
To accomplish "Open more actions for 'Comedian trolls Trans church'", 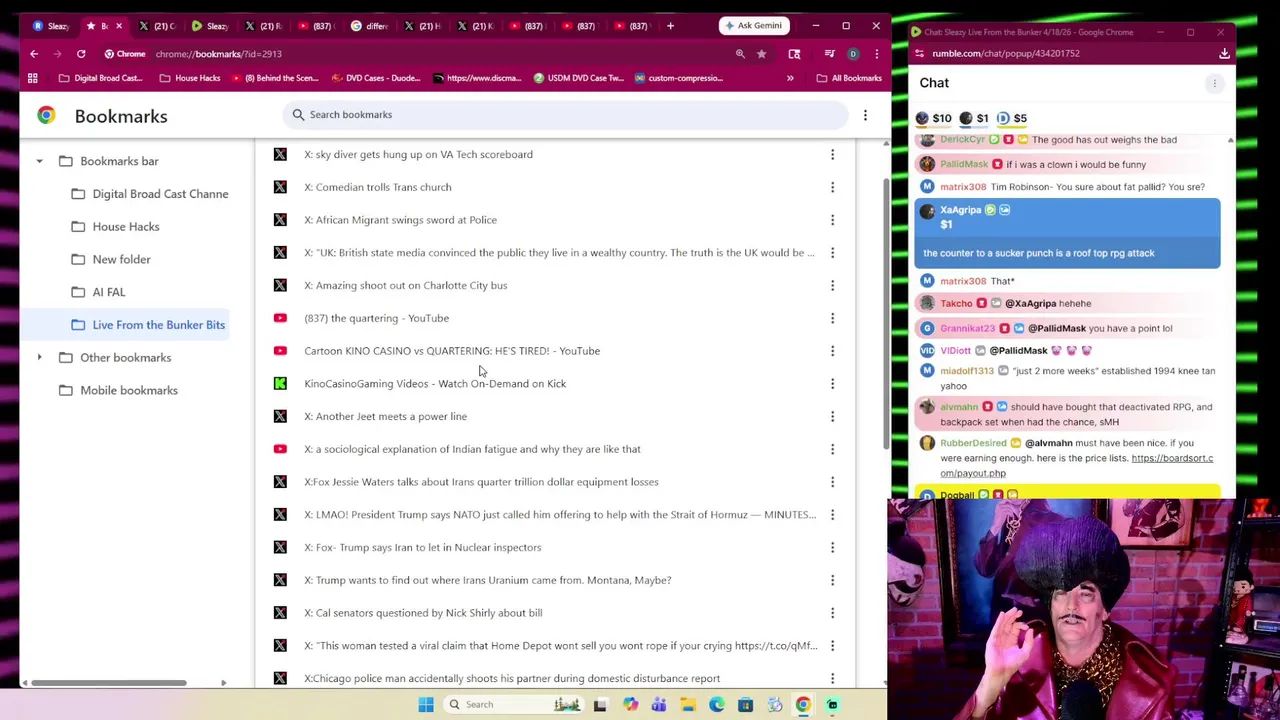I will [832, 187].
